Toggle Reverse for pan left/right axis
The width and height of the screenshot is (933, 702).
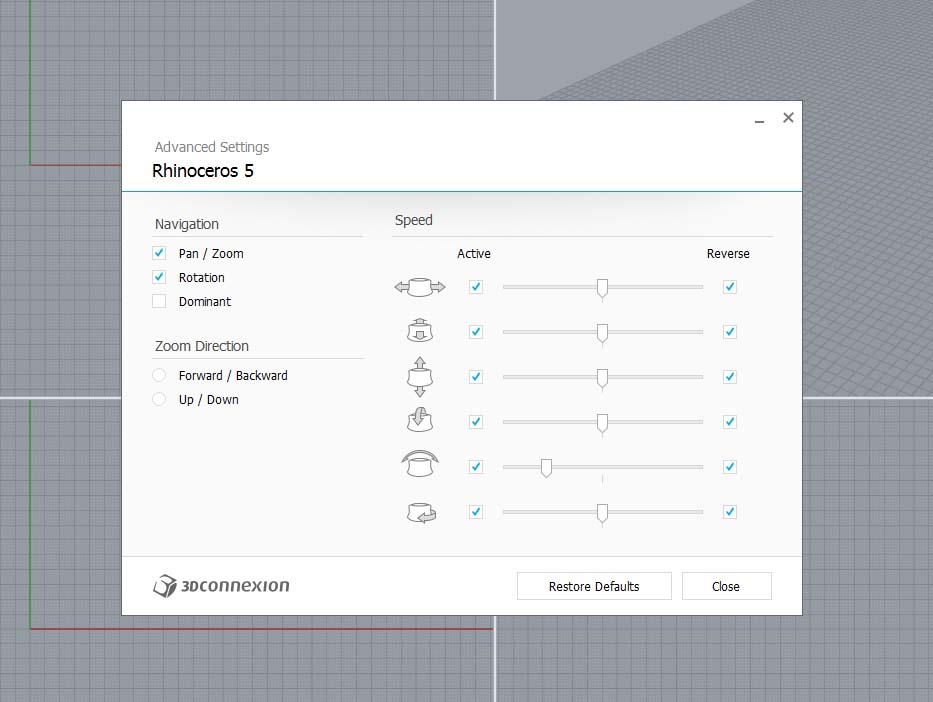[x=730, y=287]
